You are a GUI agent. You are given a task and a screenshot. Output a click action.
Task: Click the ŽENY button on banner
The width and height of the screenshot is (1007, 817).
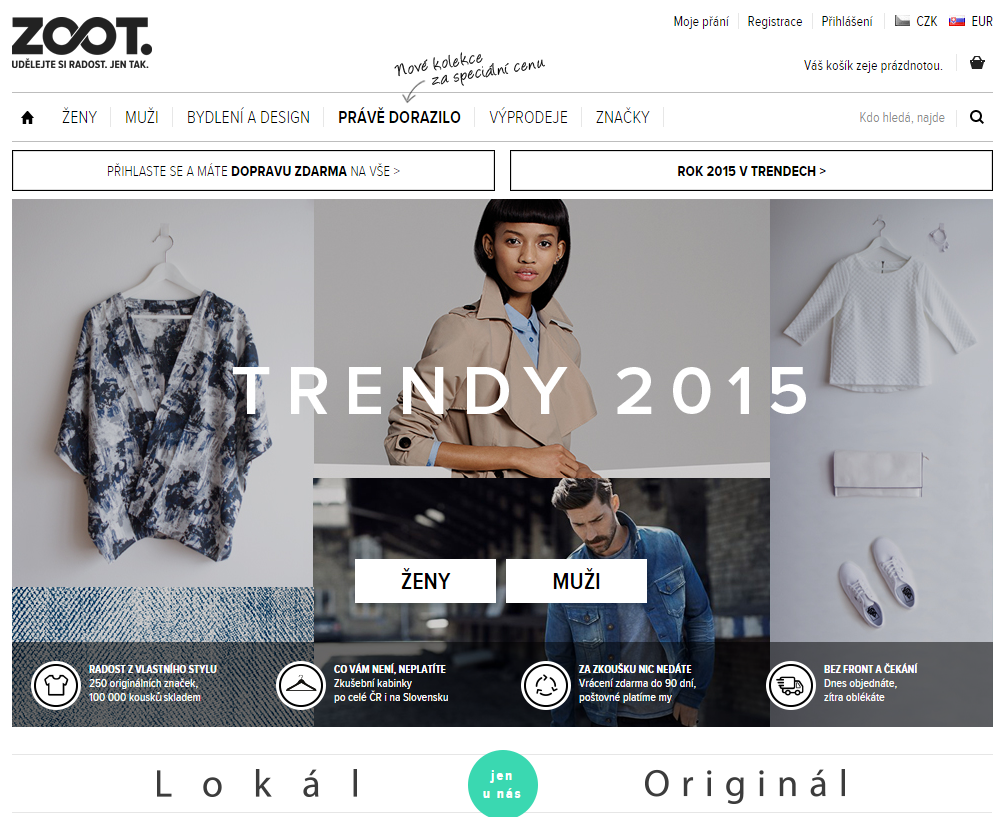point(425,581)
